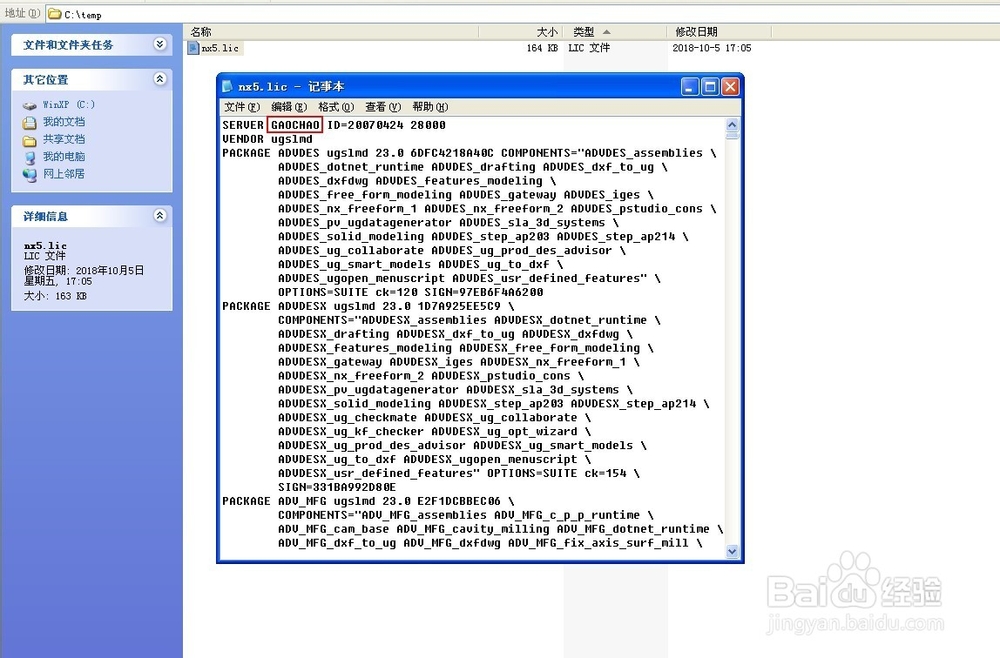
Task: Collapse the 详细信息 panel
Action: coord(160,216)
